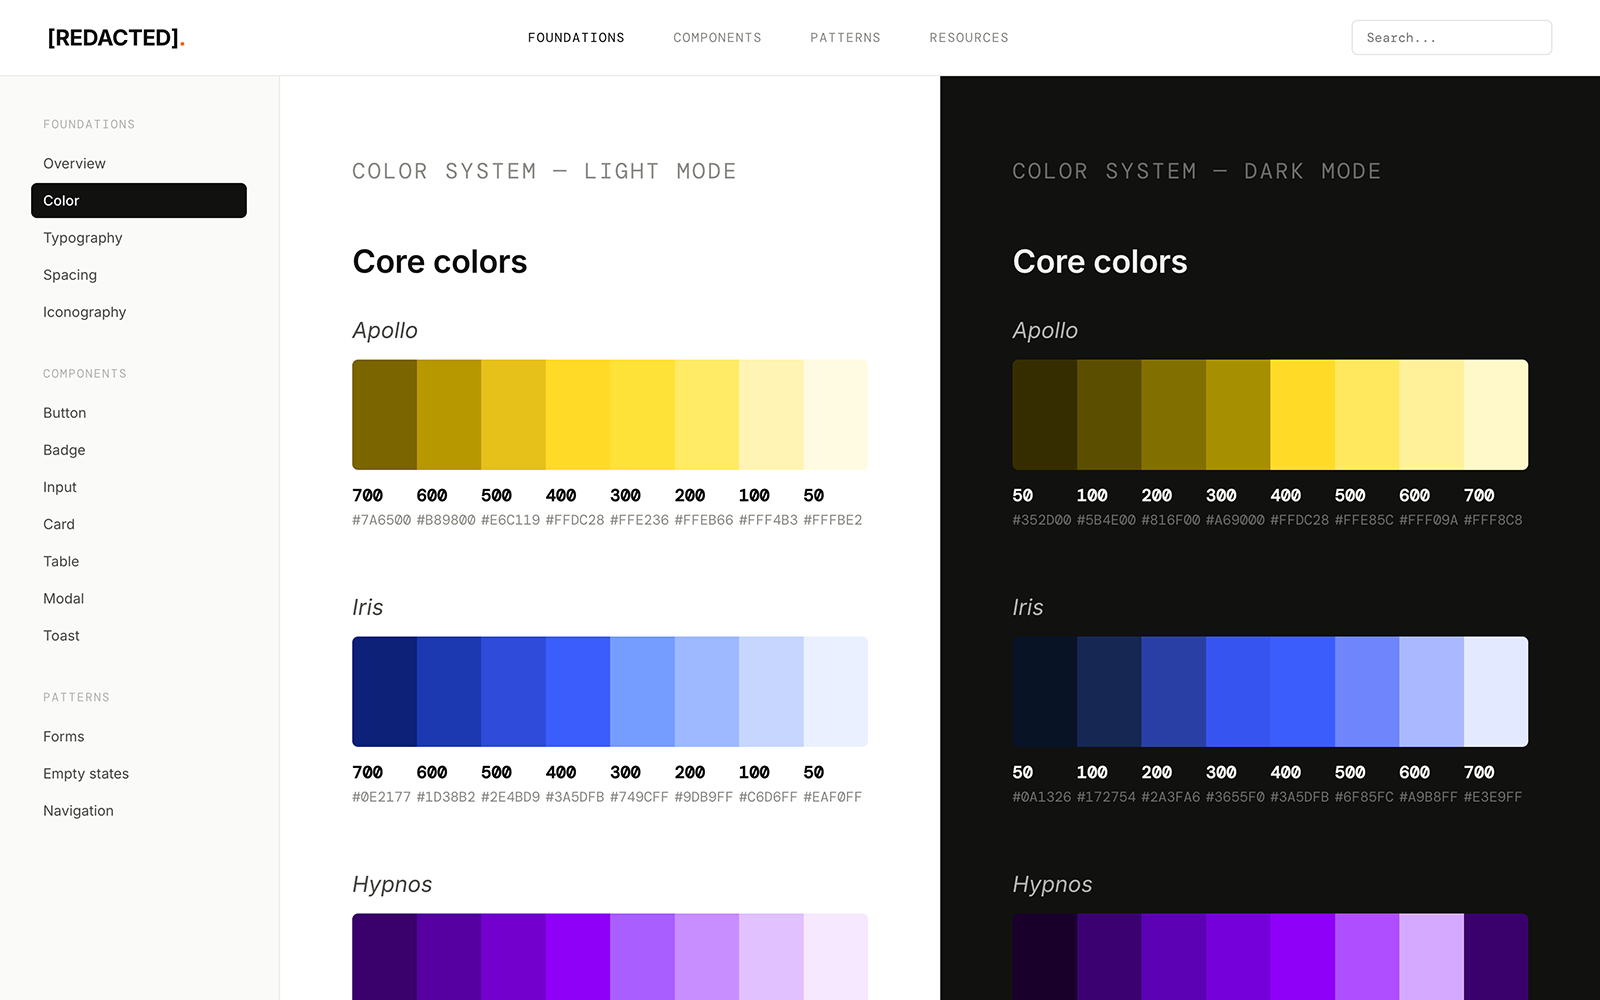Select light mode Apollo 400 swatch #FFDC28

[x=578, y=415]
